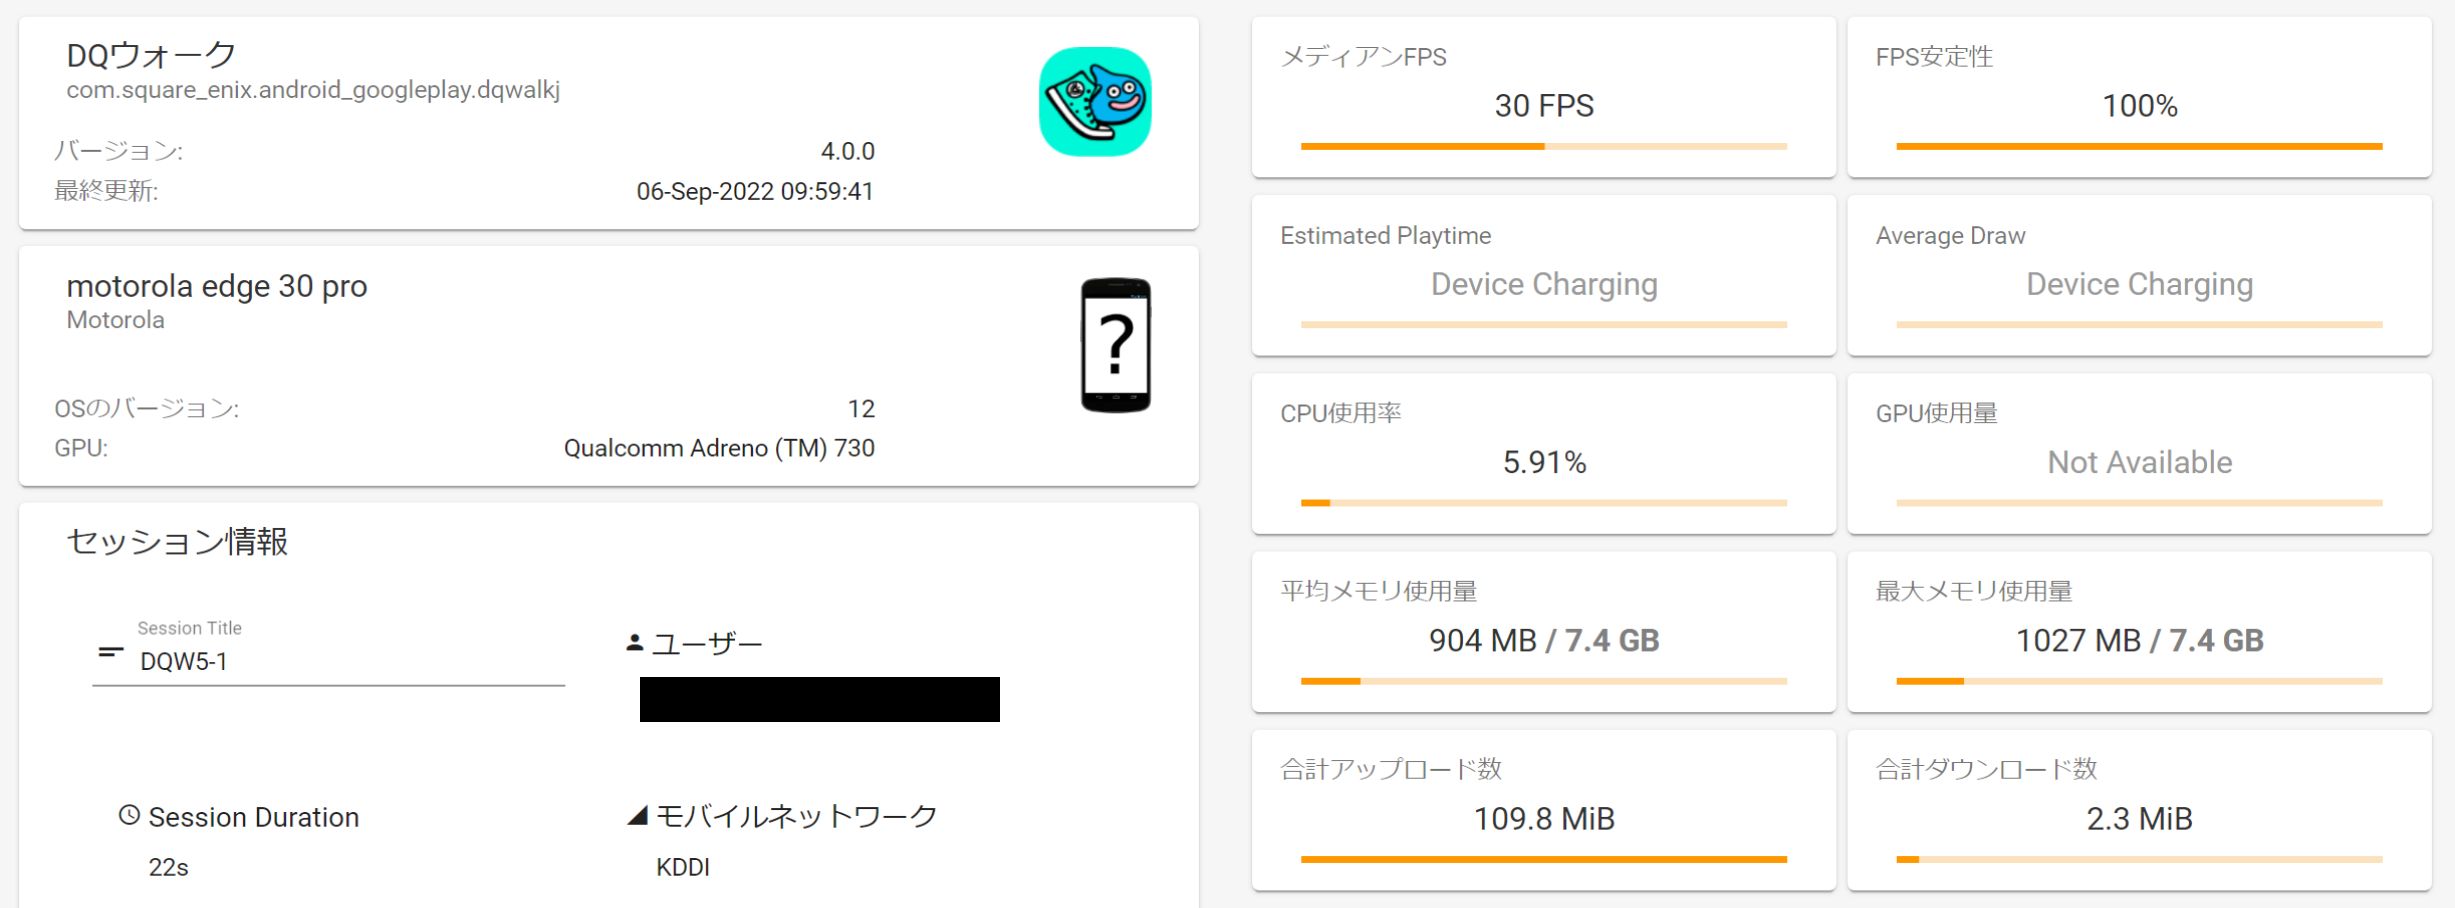
Task: Click the total download progress bar
Action: (2139, 859)
